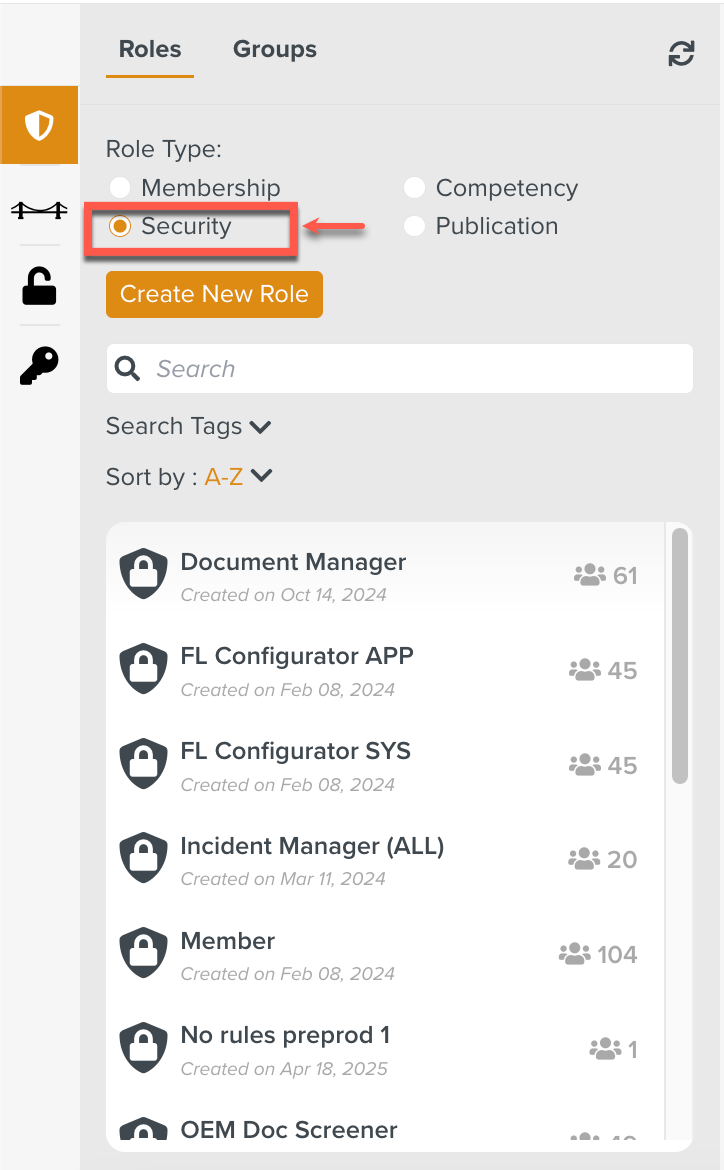Screen dimensions: 724x1170
Task: Click the Incident Manager (ALL) lock icon
Action: point(143,860)
